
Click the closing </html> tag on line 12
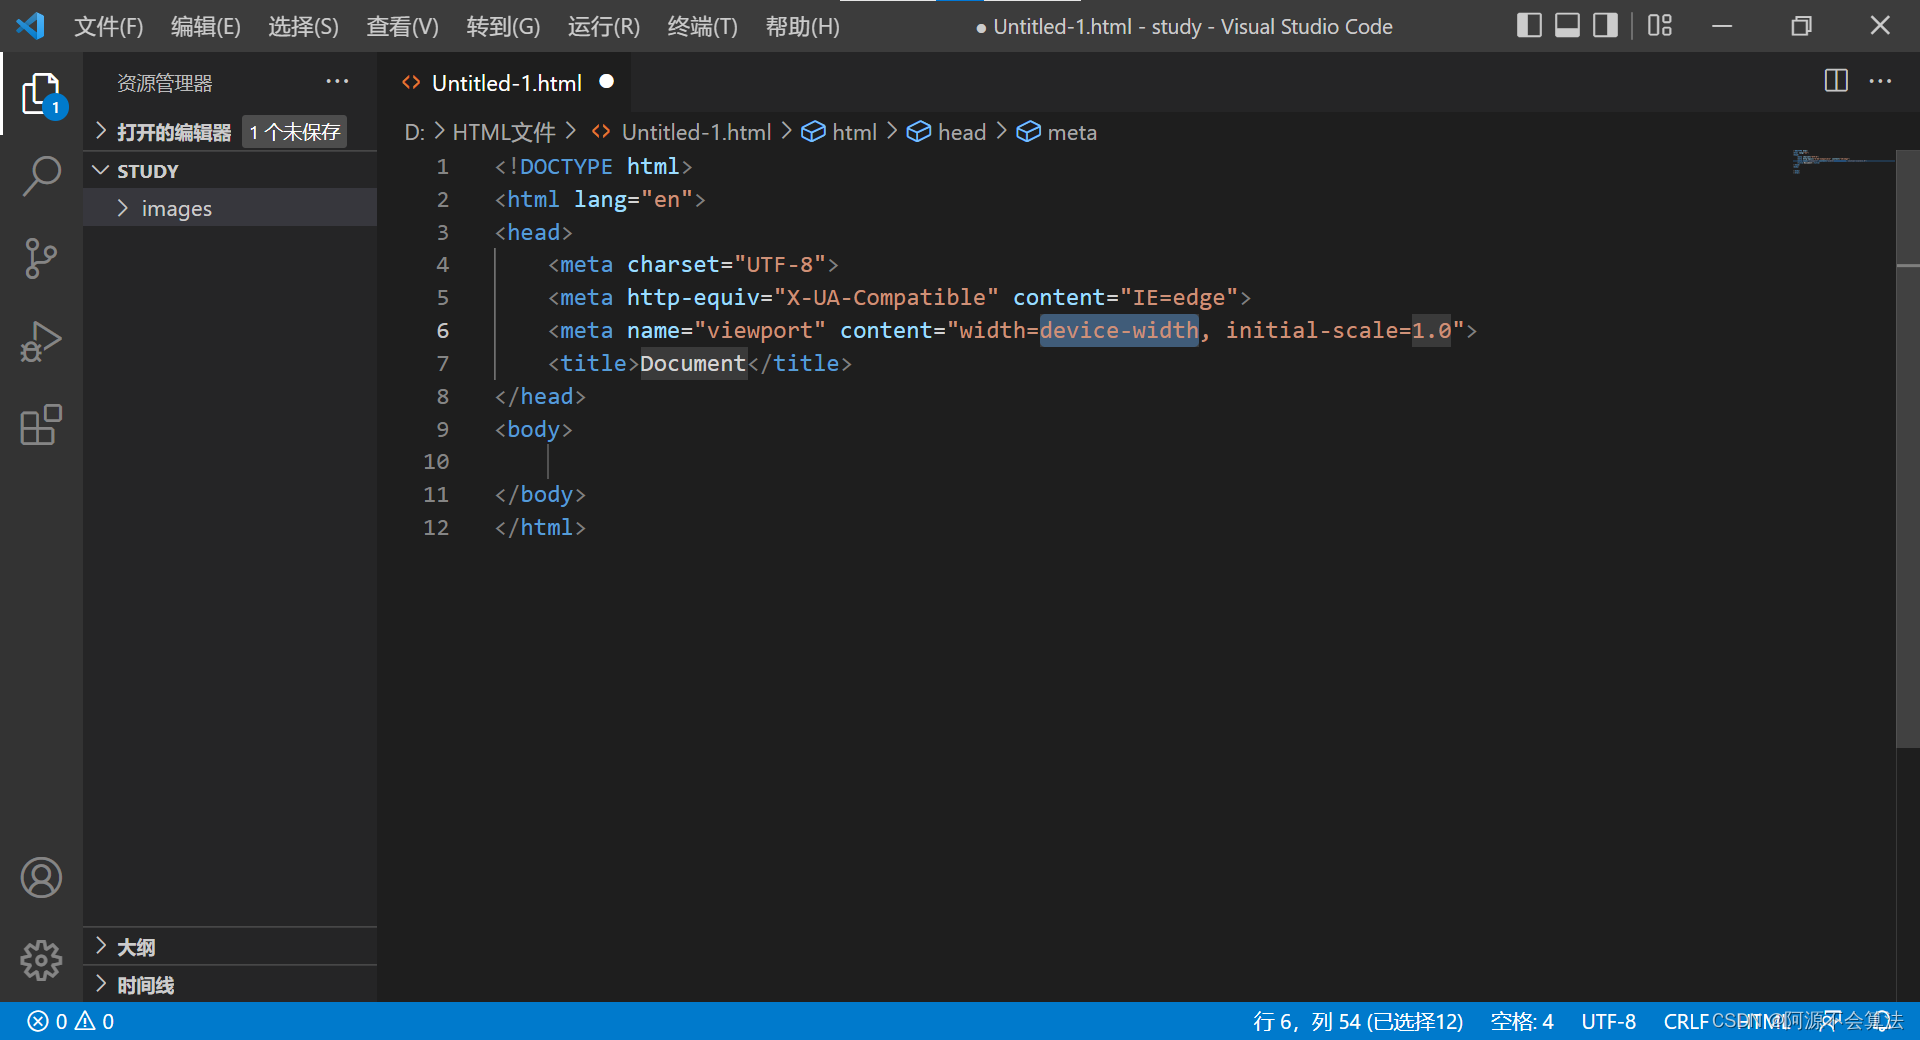[x=540, y=527]
